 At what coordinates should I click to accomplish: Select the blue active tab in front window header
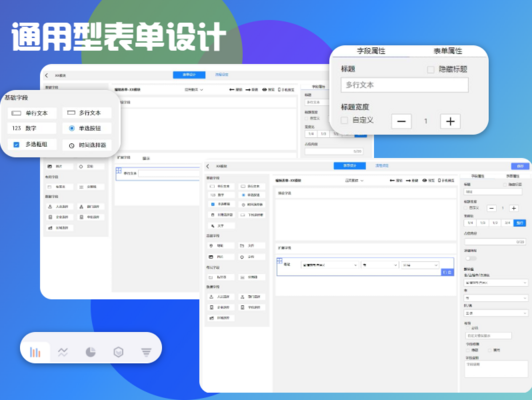pos(349,166)
